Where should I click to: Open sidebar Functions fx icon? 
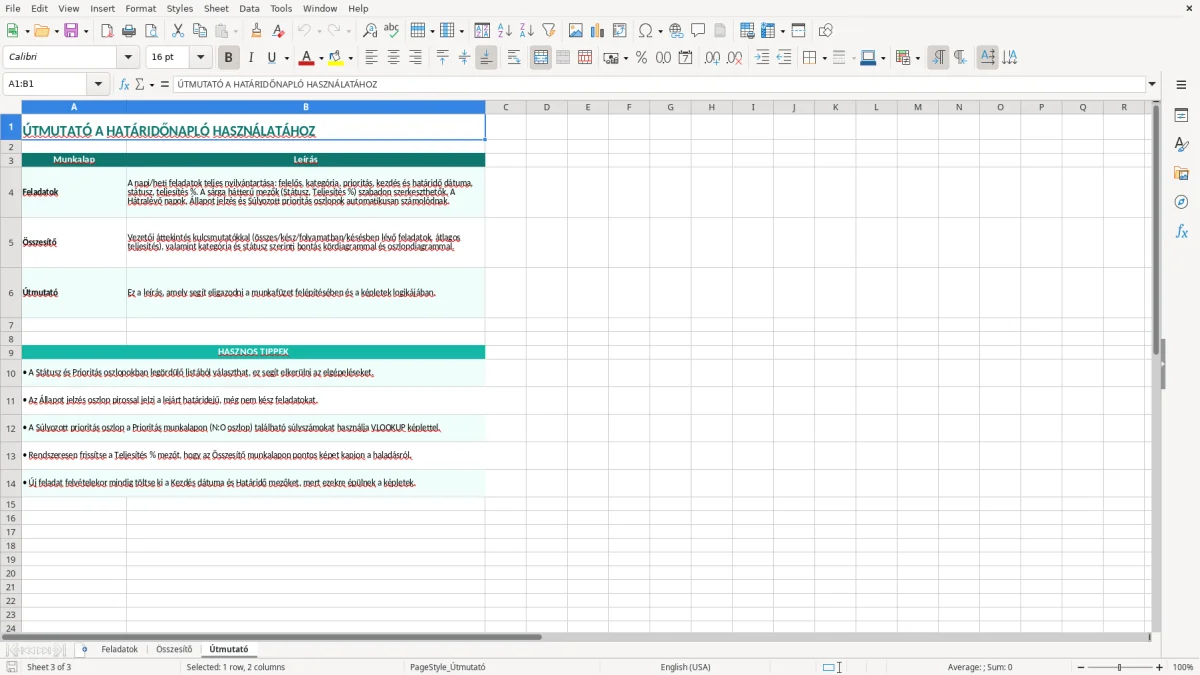(x=1181, y=231)
